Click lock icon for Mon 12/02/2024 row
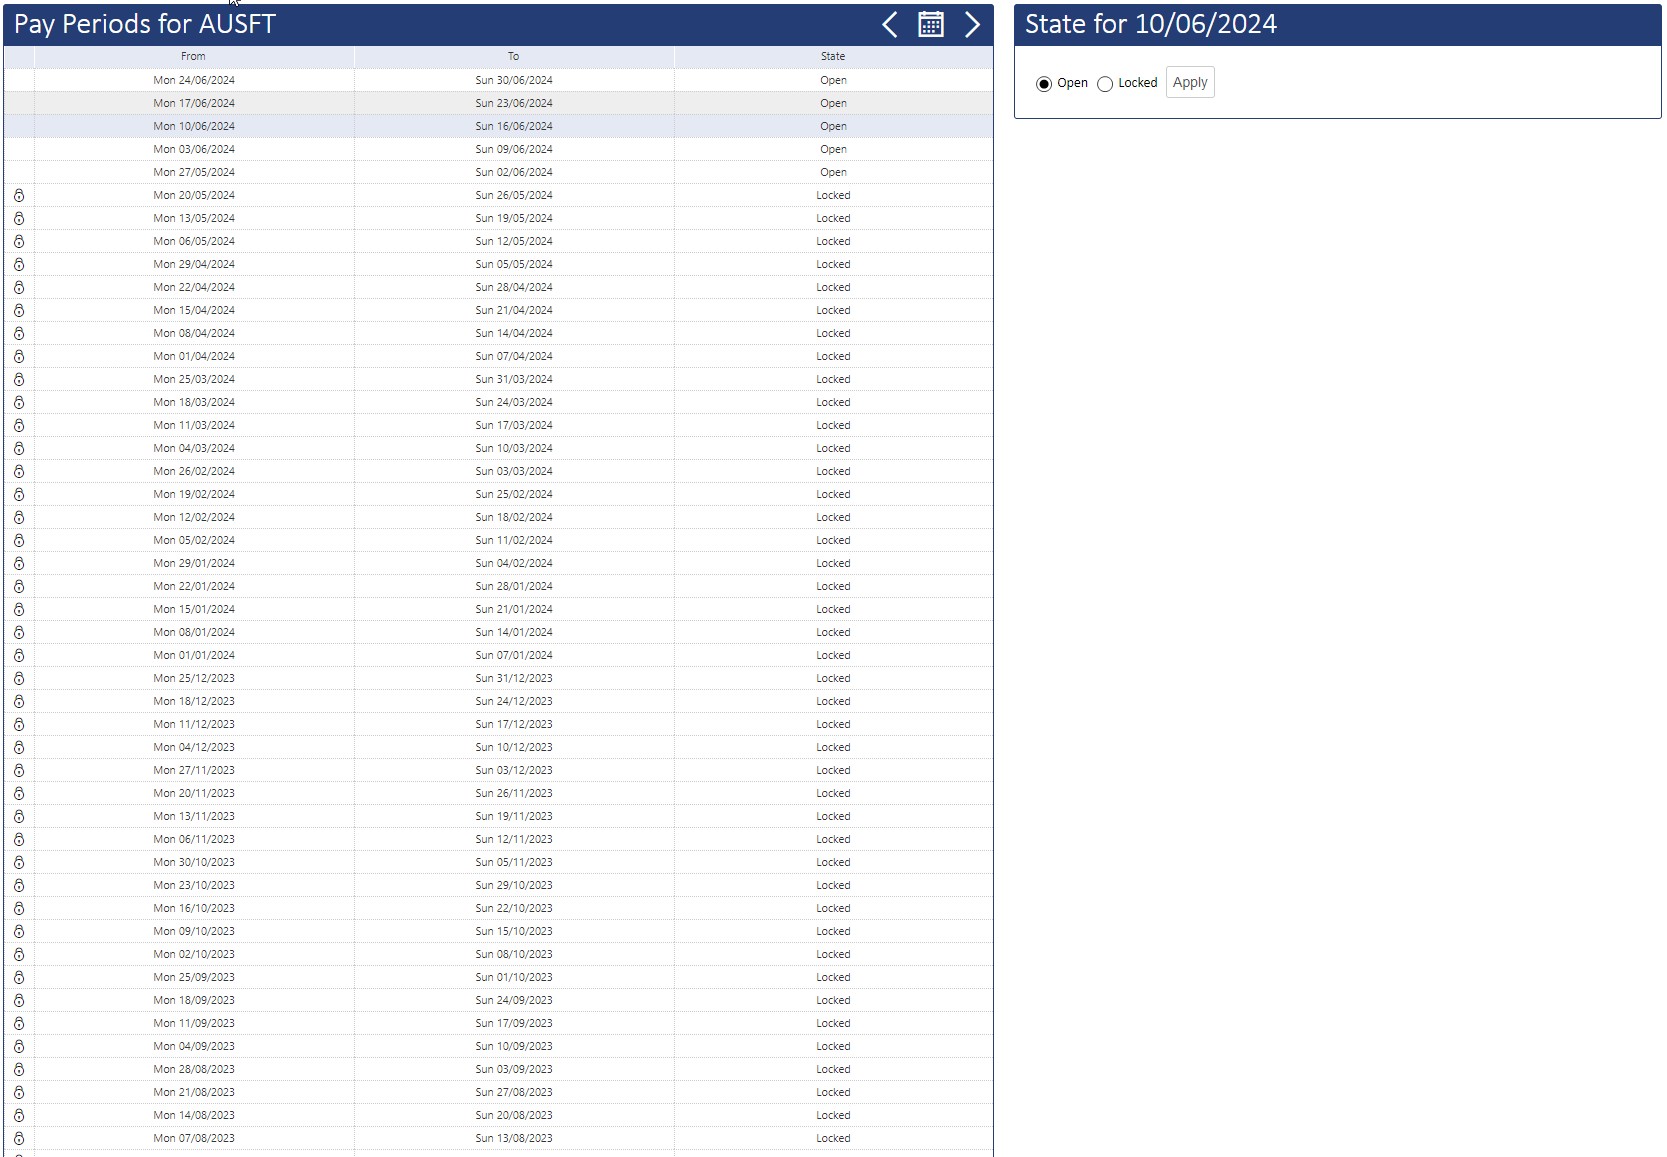The height and width of the screenshot is (1157, 1667). click(19, 518)
